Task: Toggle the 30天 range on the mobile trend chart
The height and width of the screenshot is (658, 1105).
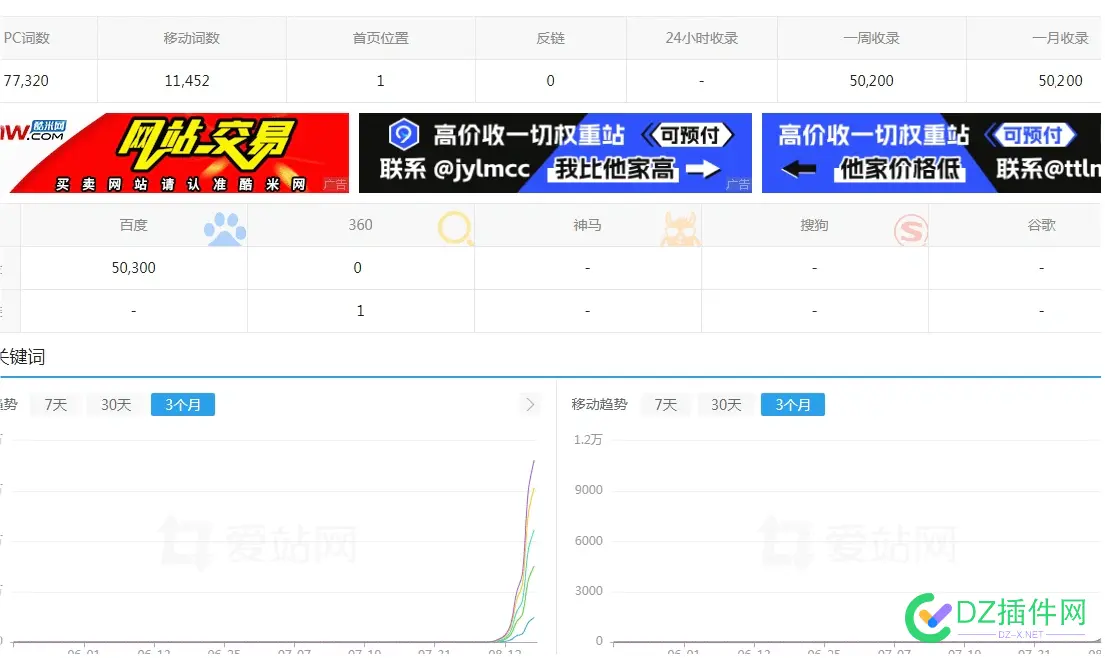Action: coord(725,404)
